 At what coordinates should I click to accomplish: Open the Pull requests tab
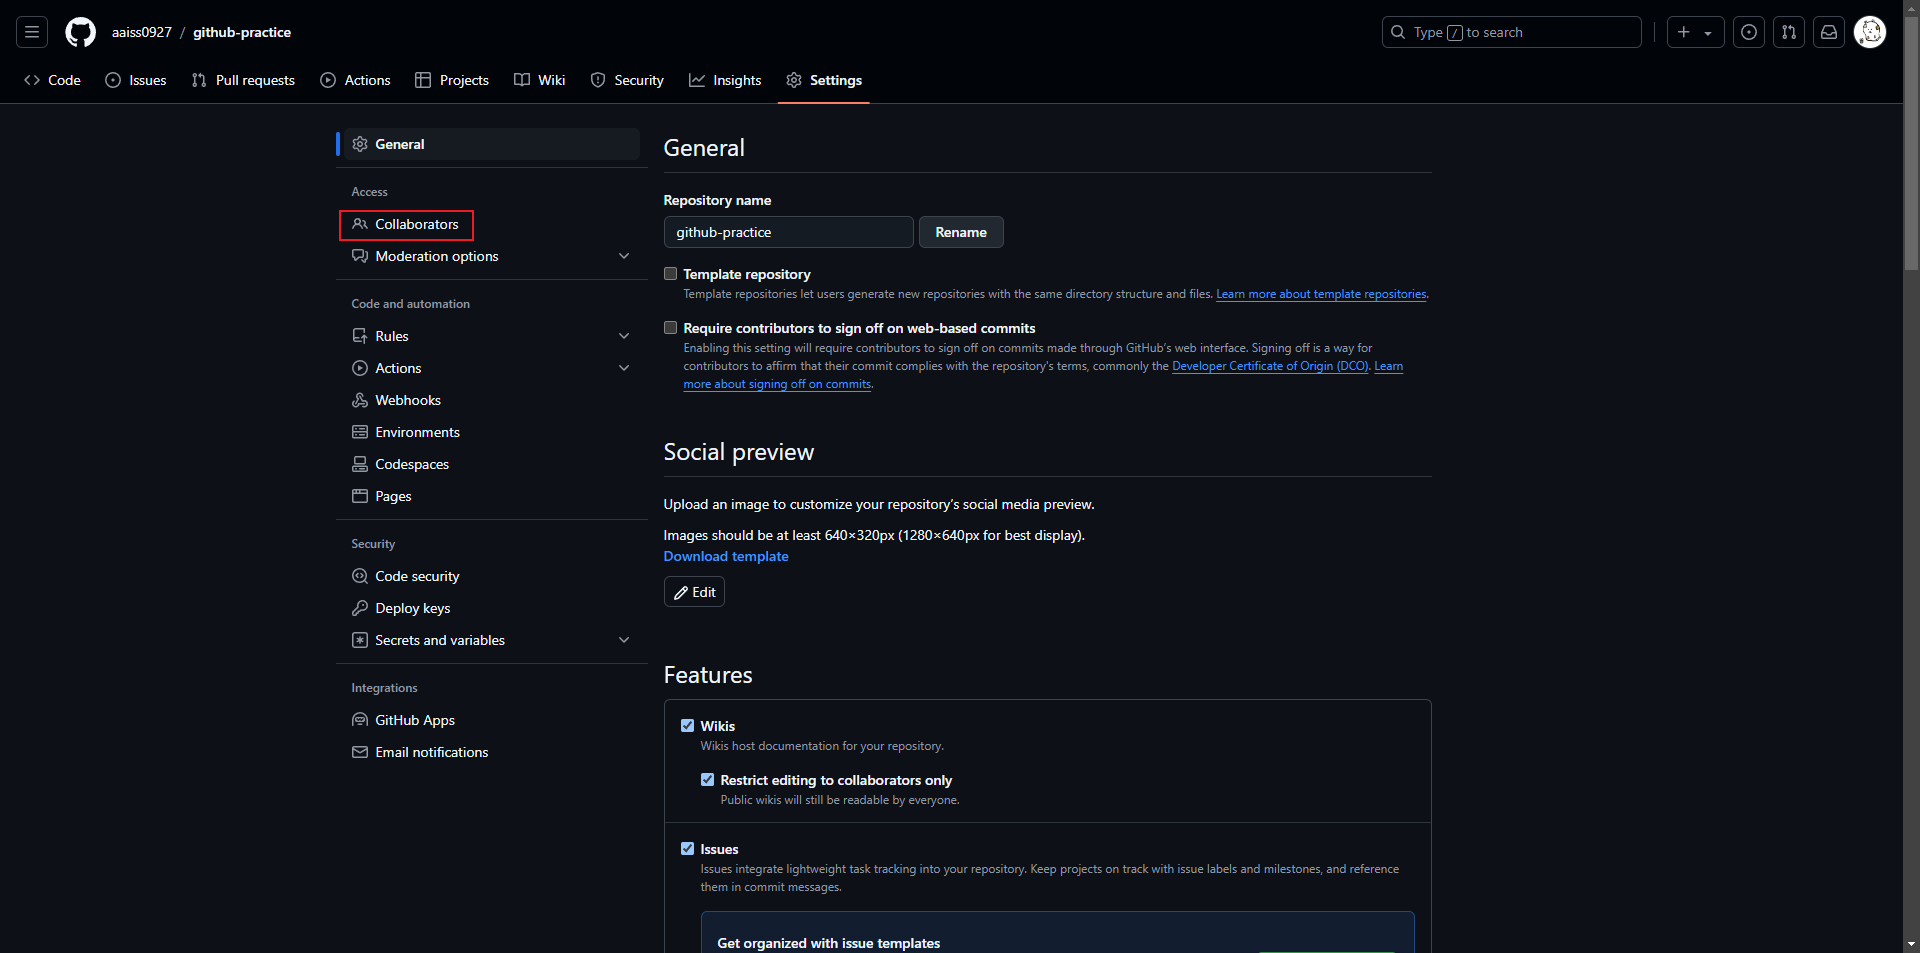243,80
